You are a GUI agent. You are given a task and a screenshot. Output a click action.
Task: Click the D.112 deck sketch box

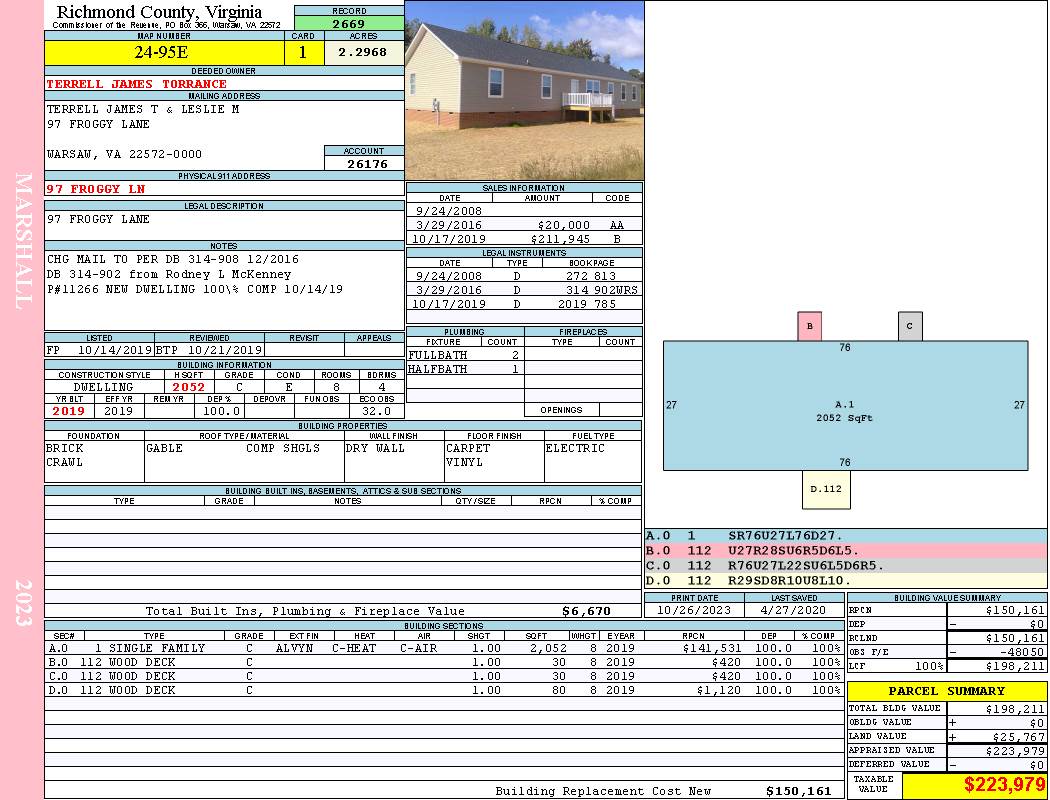click(x=826, y=489)
